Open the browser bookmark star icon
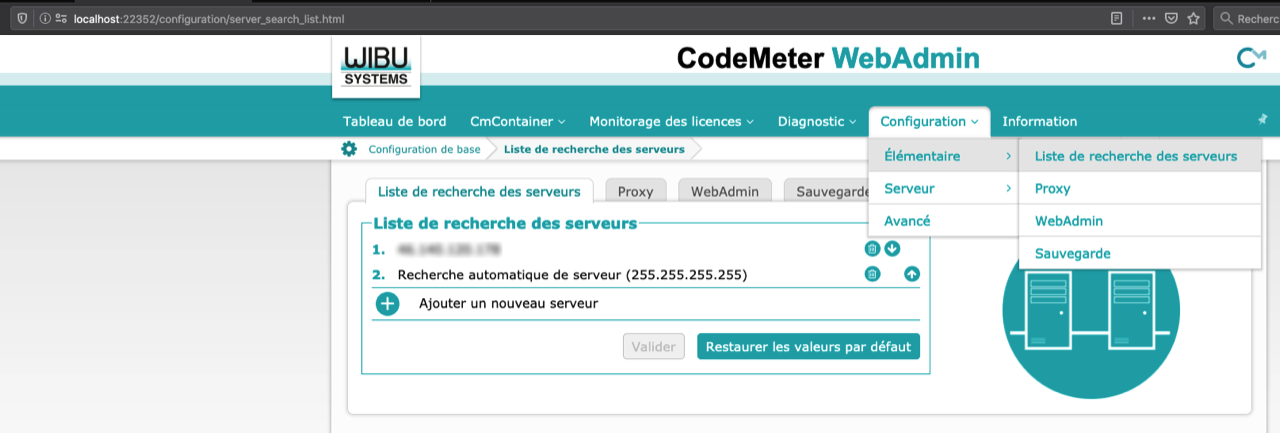 pyautogui.click(x=1194, y=18)
